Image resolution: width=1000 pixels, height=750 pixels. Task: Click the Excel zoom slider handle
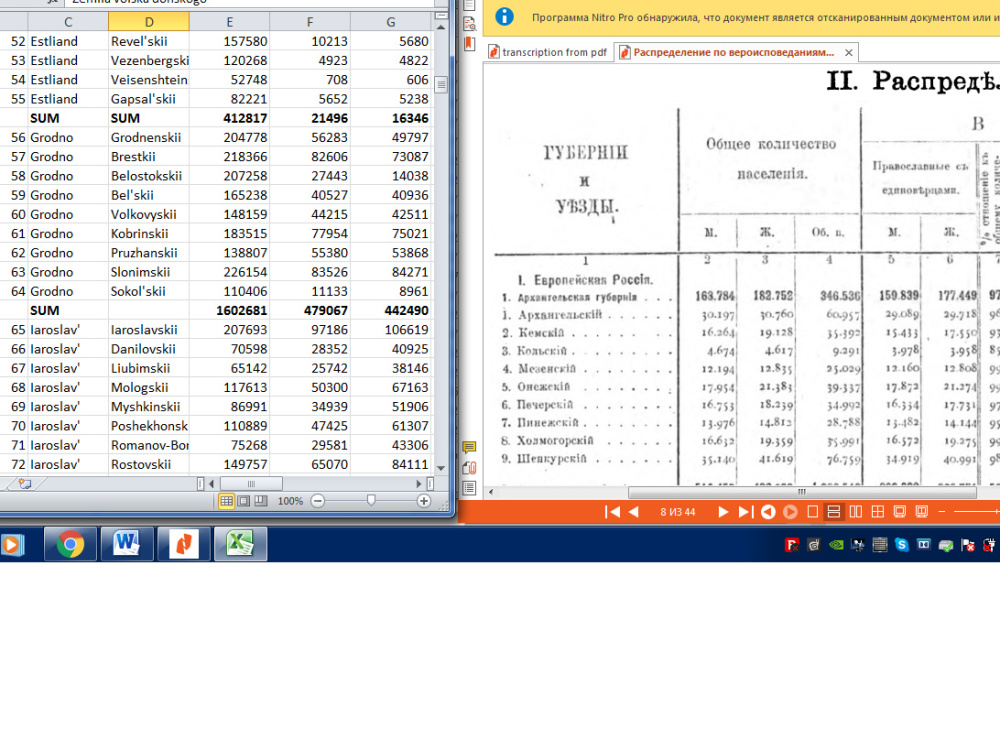371,501
